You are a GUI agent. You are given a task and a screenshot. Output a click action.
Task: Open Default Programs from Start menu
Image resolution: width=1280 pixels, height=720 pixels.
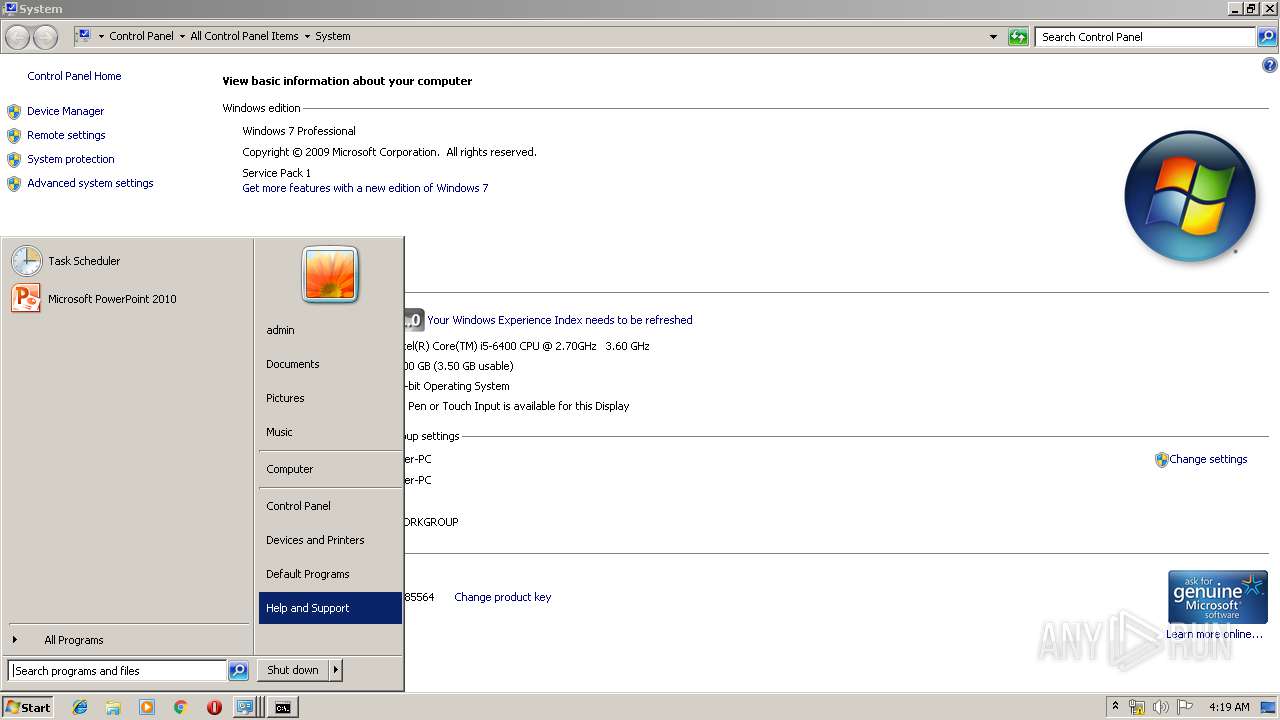[x=330, y=574]
